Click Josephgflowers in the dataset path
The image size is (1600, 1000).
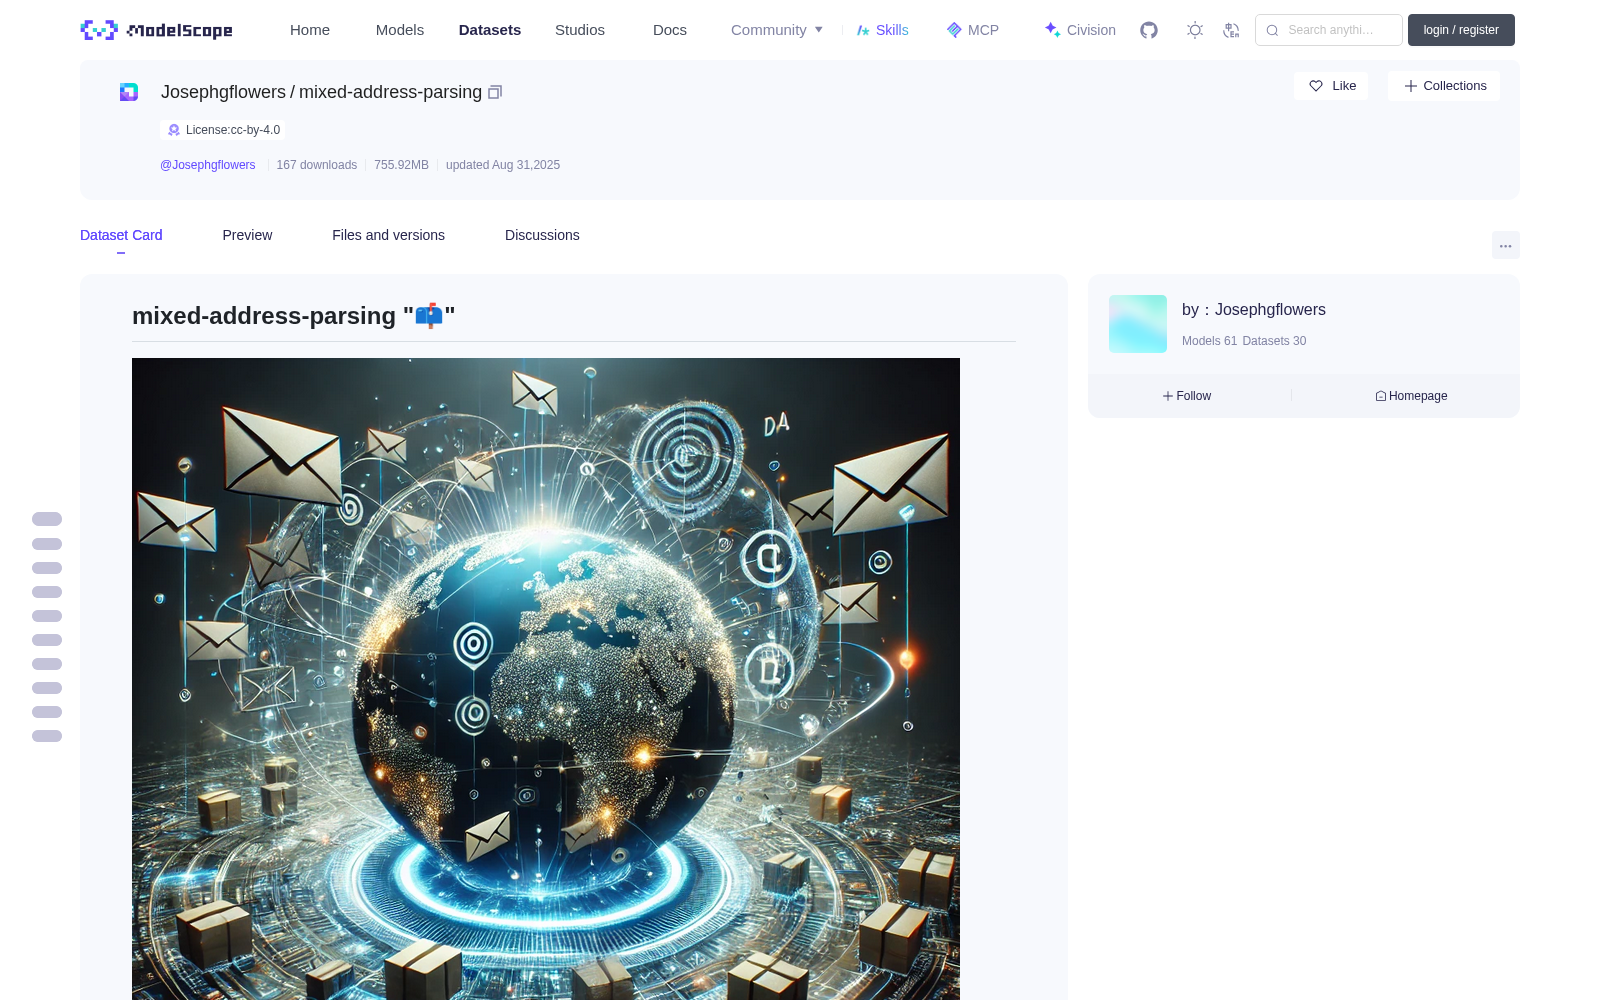coord(223,92)
